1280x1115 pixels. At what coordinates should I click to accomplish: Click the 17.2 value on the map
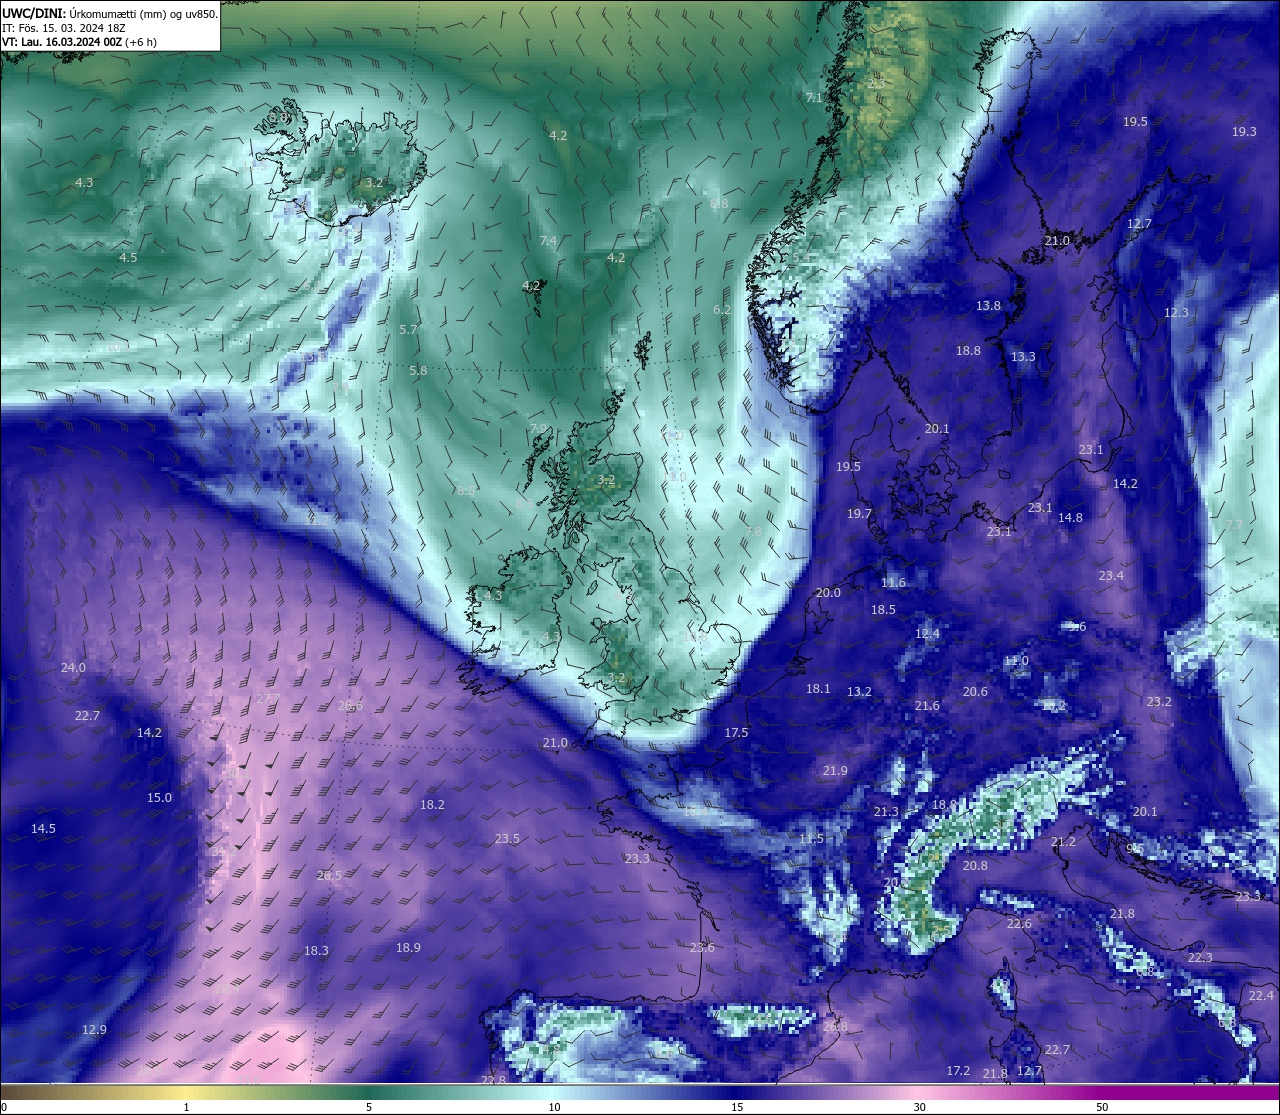958,1071
